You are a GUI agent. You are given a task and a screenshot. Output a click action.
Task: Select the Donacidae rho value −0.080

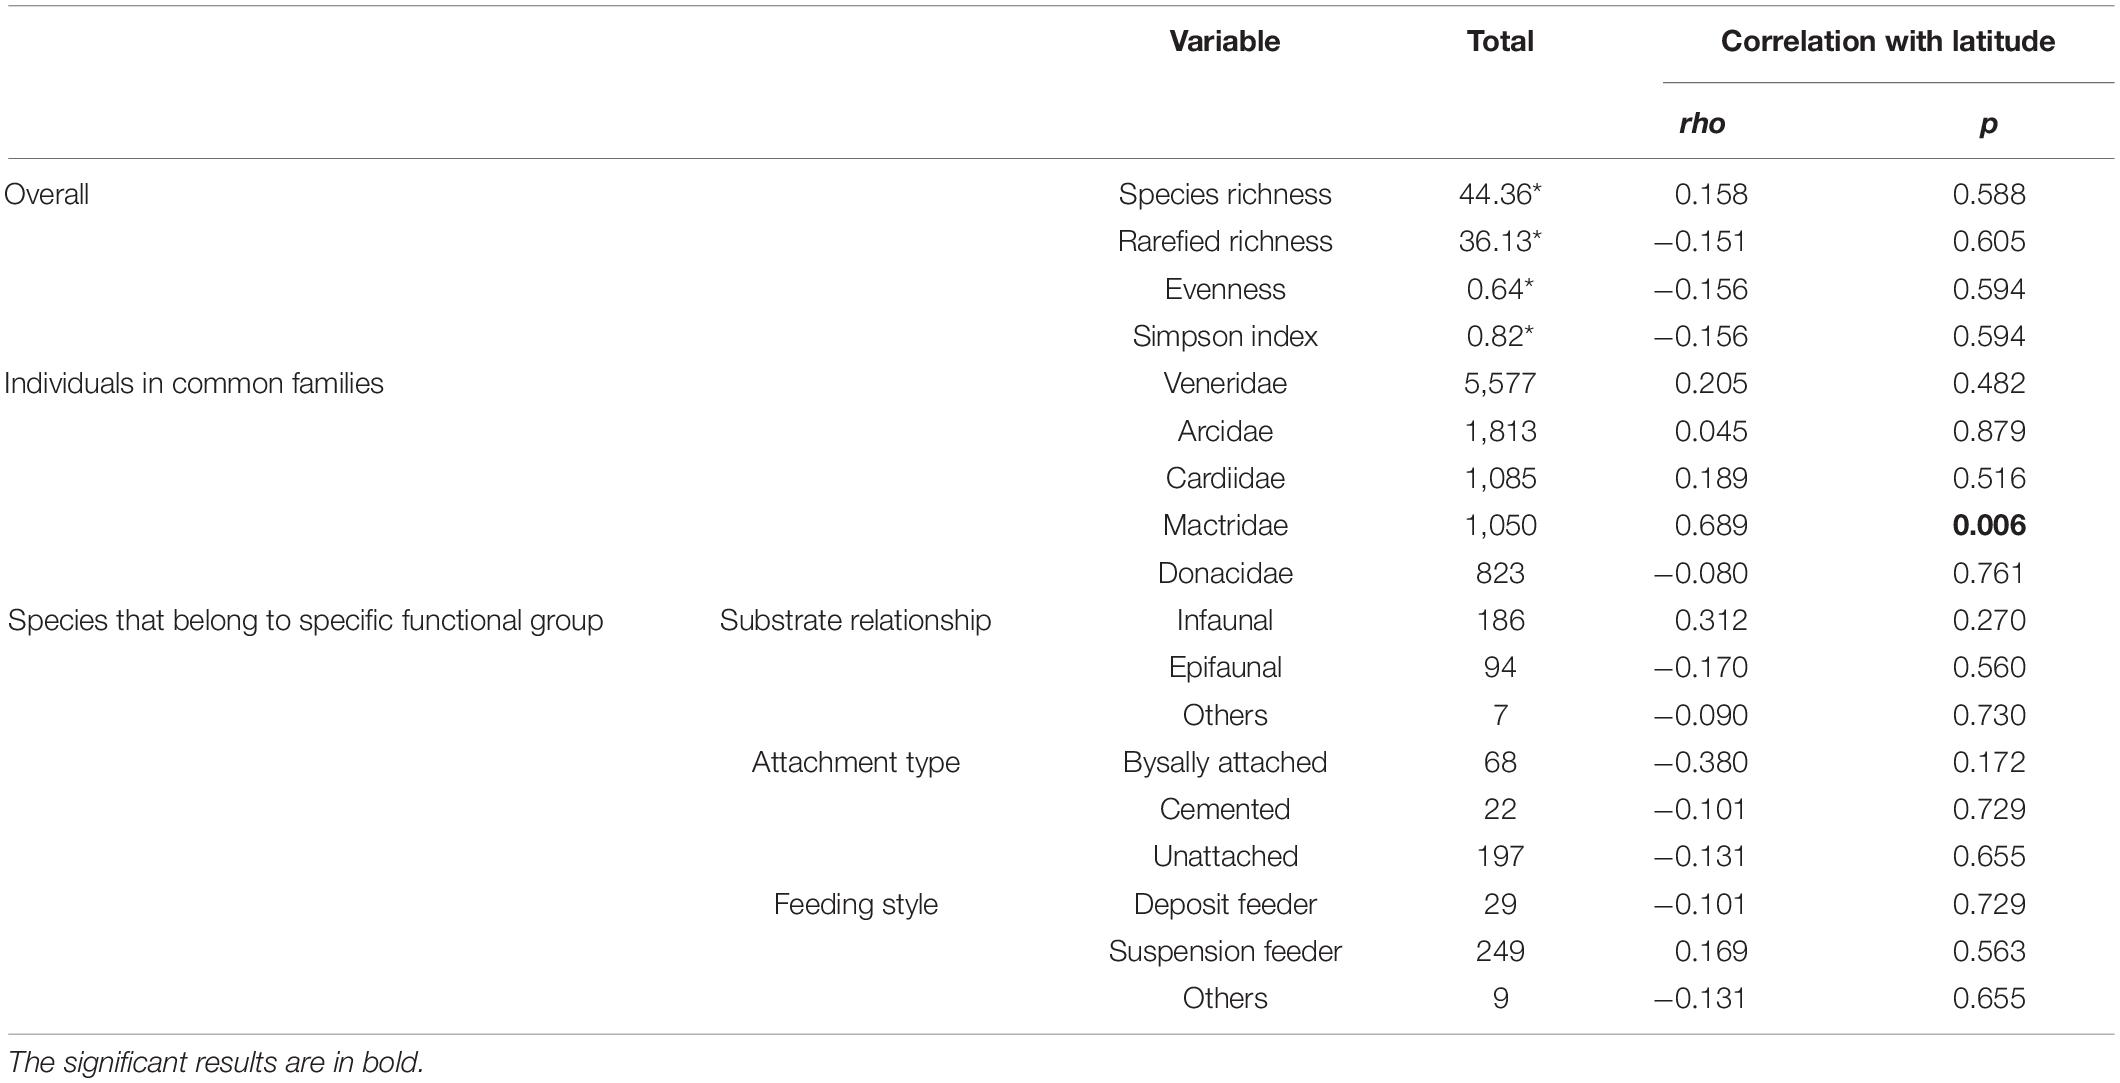[1701, 573]
